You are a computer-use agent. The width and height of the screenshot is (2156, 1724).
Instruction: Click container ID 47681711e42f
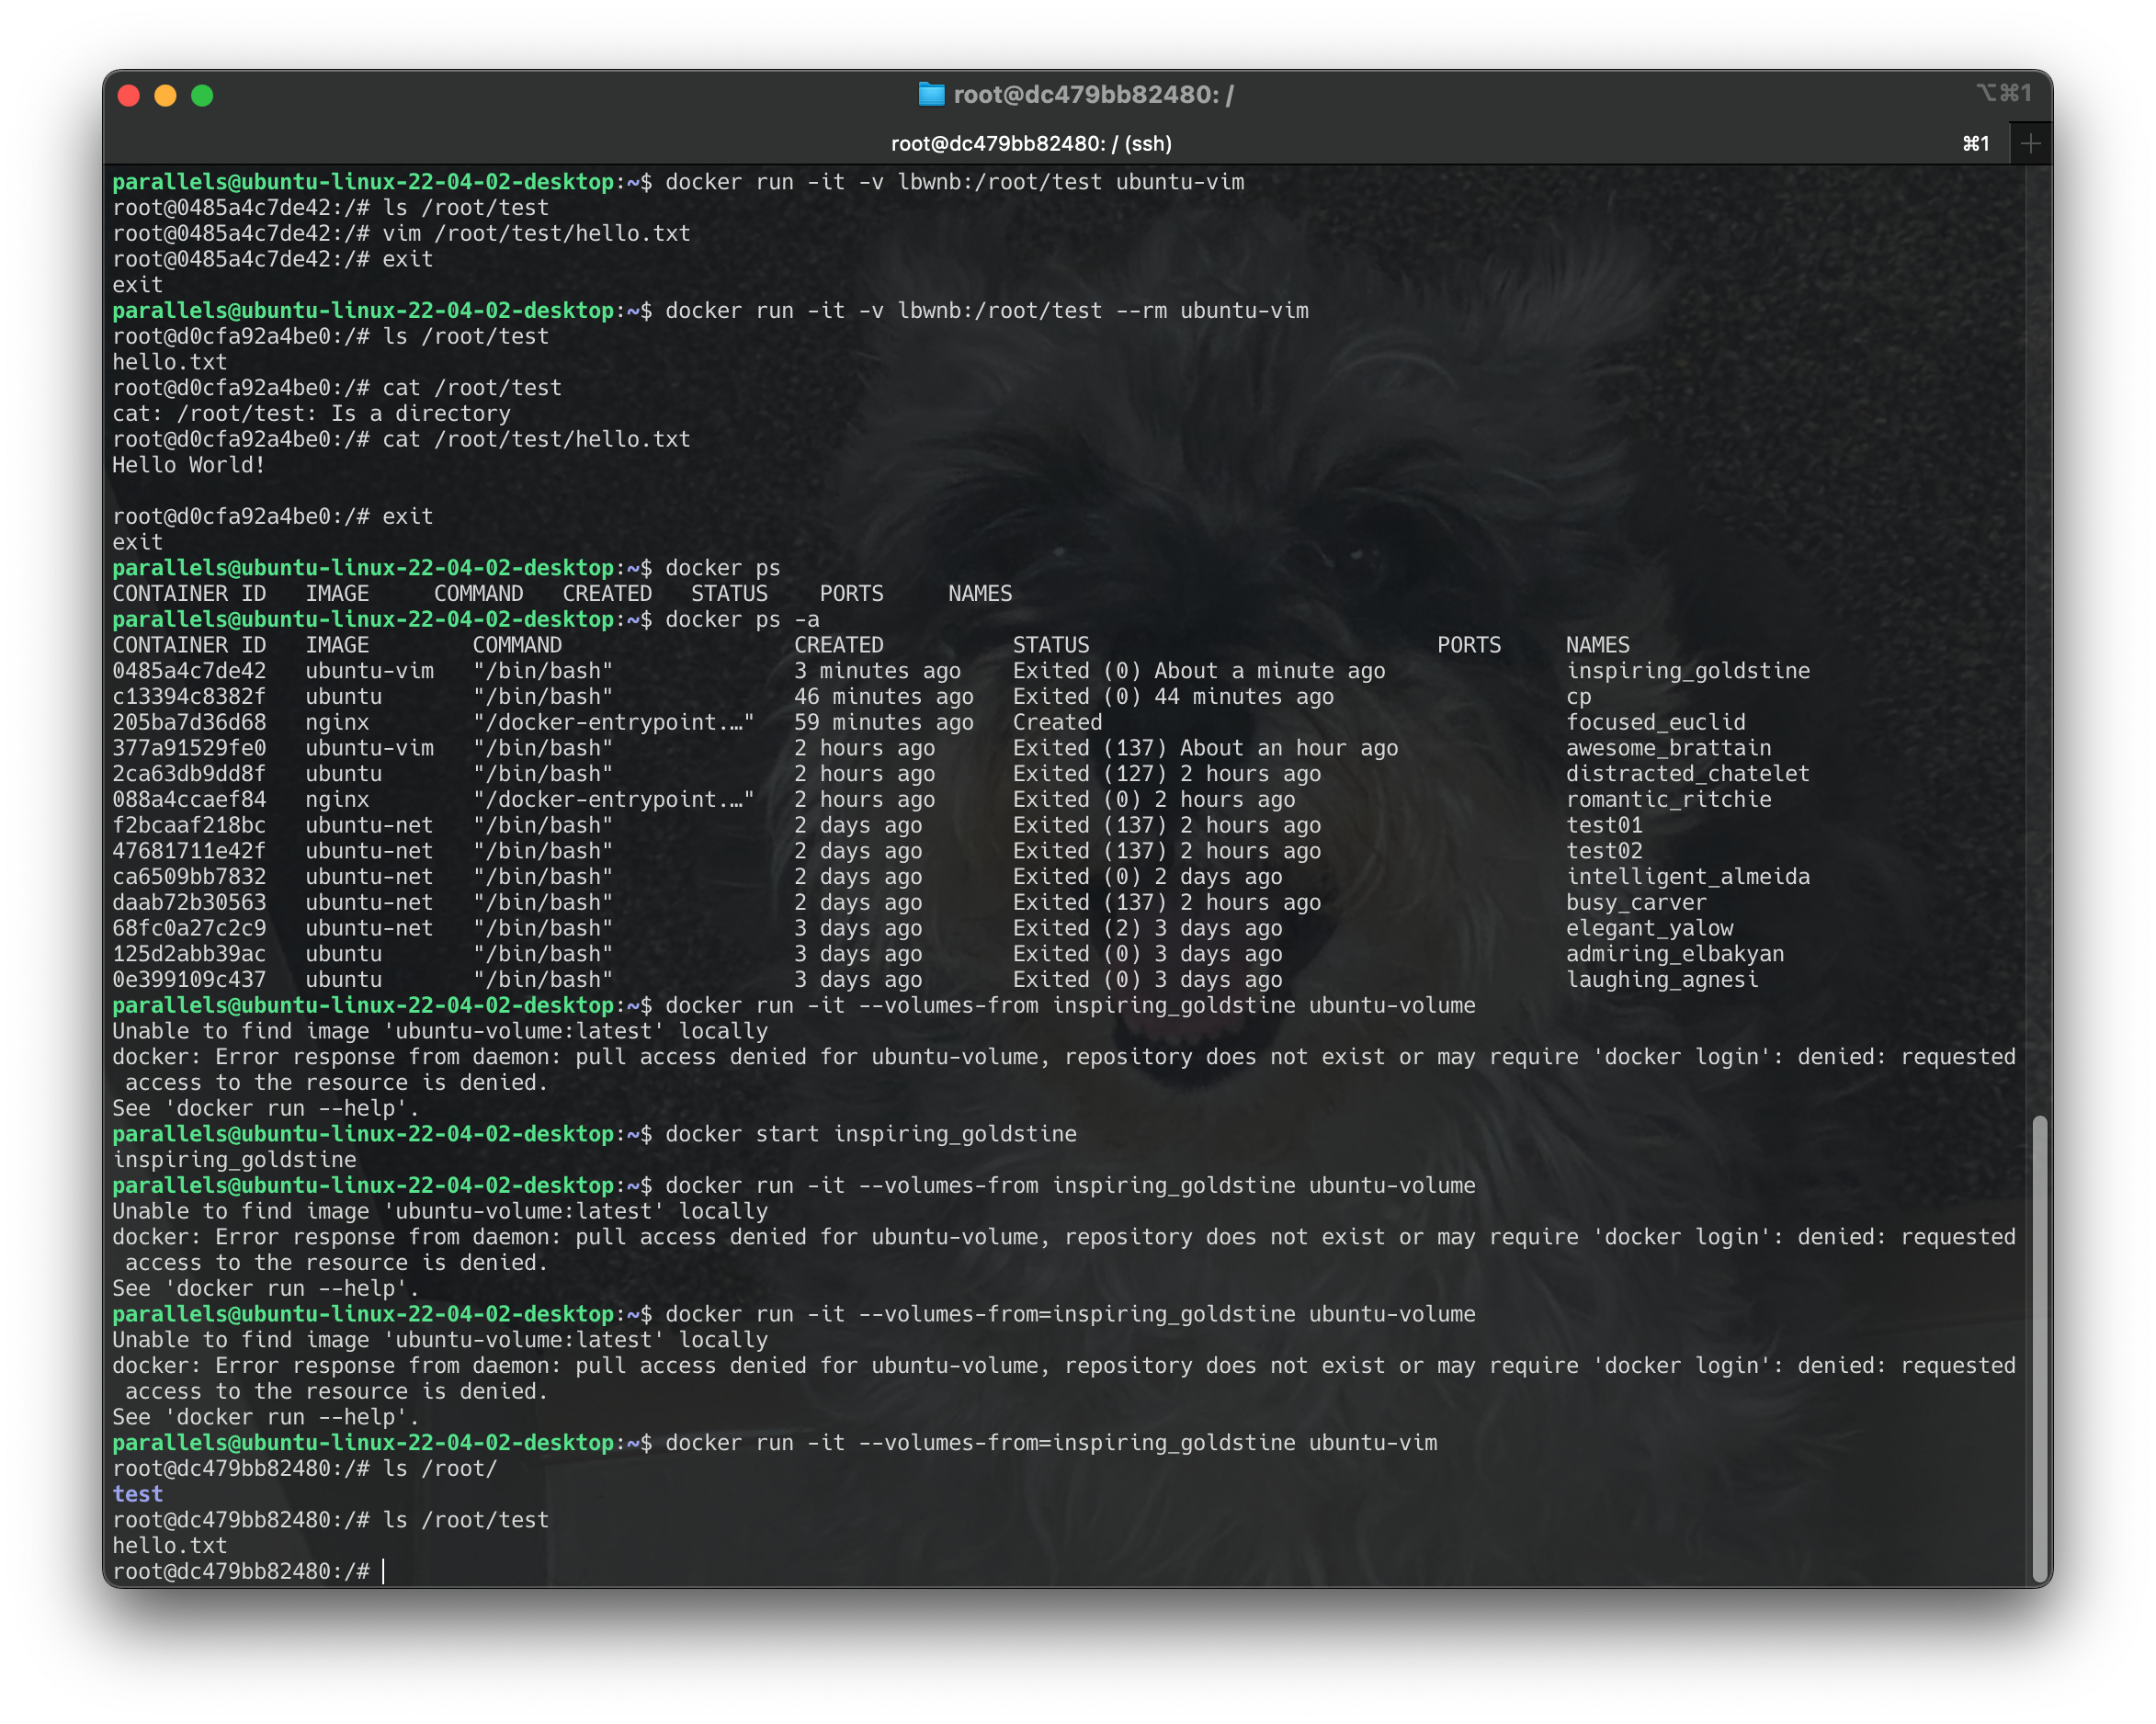(189, 851)
